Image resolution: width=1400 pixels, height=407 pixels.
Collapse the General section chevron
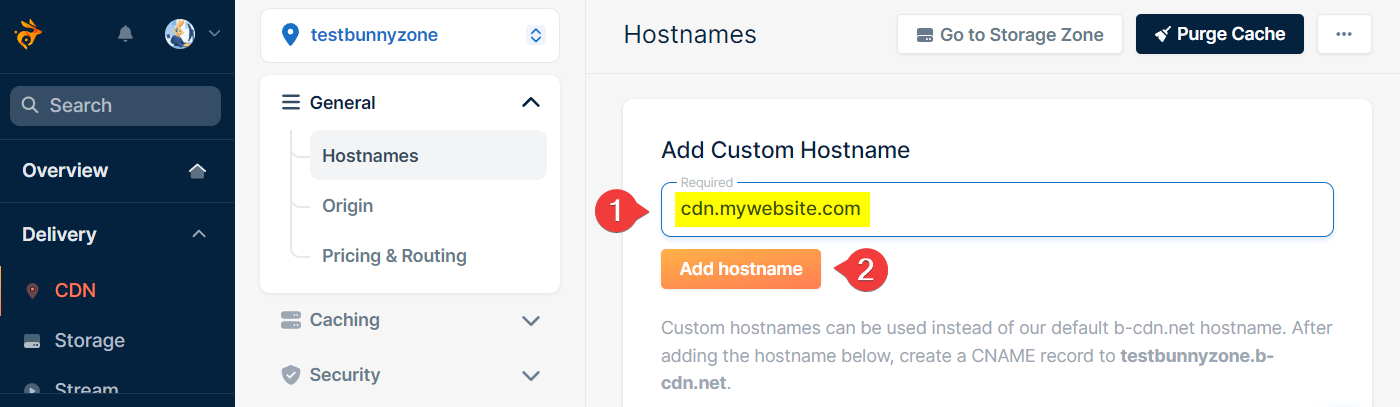pos(531,102)
